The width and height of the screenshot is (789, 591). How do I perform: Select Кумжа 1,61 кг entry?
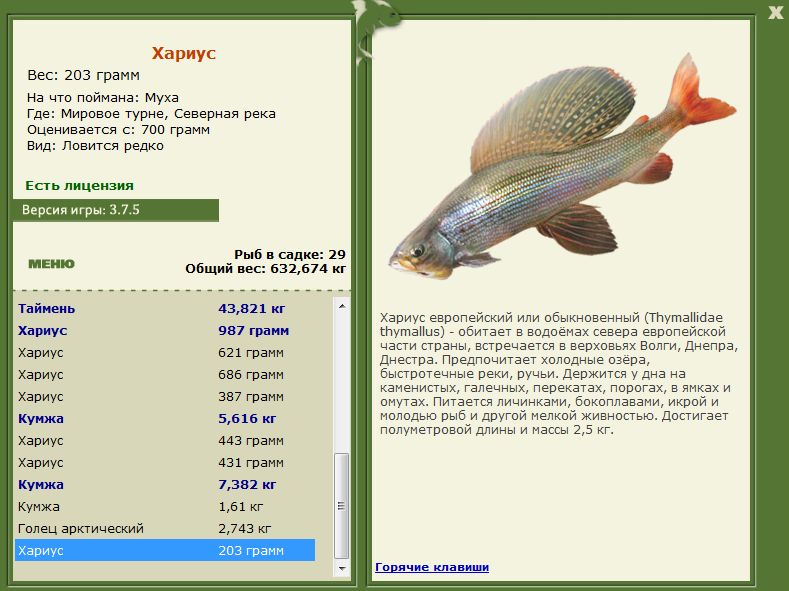coord(165,506)
